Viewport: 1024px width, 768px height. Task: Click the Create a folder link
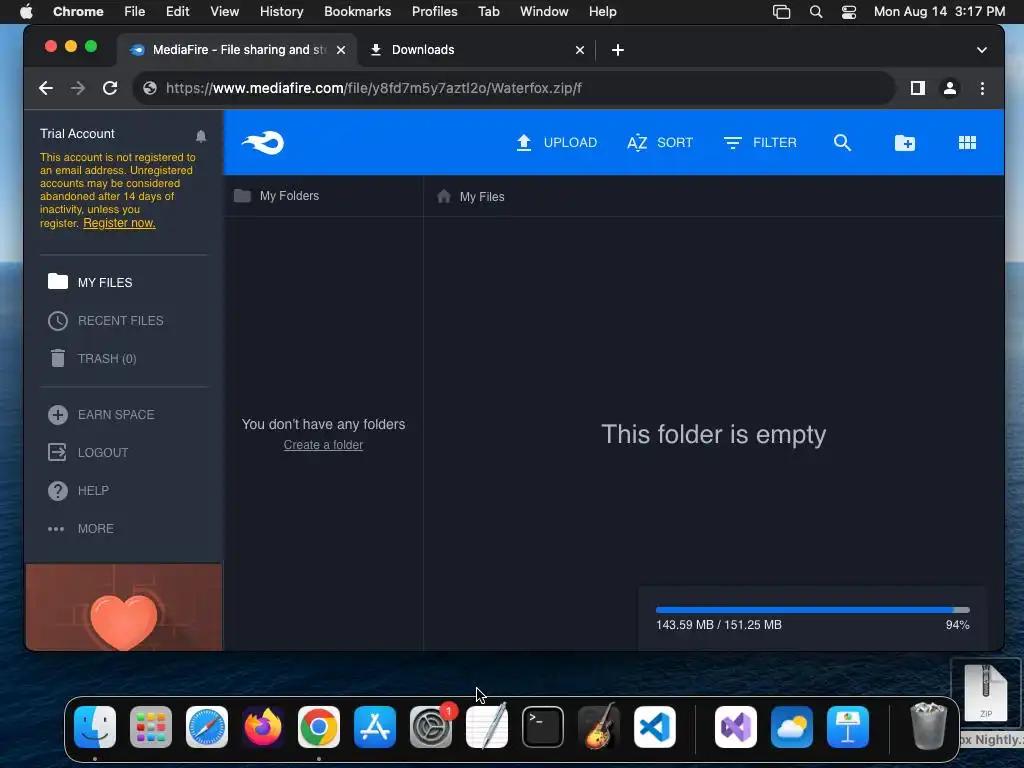coord(323,445)
